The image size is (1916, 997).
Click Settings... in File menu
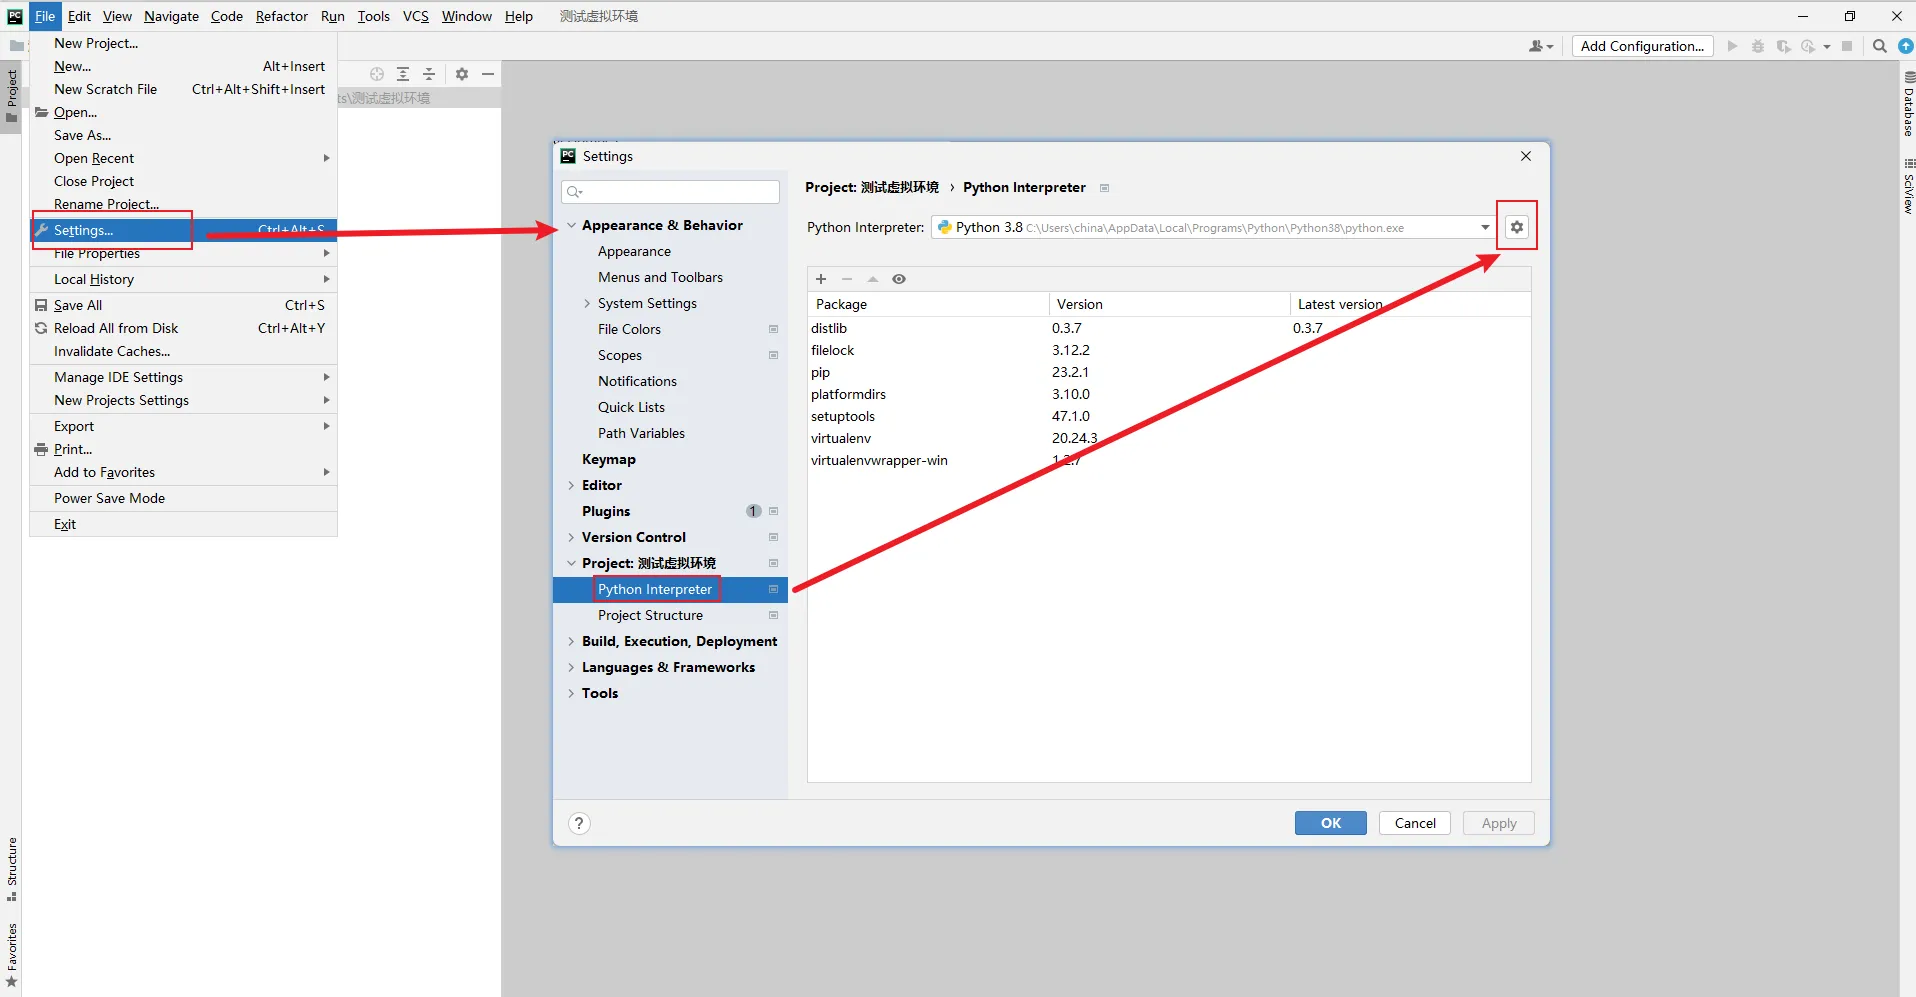point(183,230)
